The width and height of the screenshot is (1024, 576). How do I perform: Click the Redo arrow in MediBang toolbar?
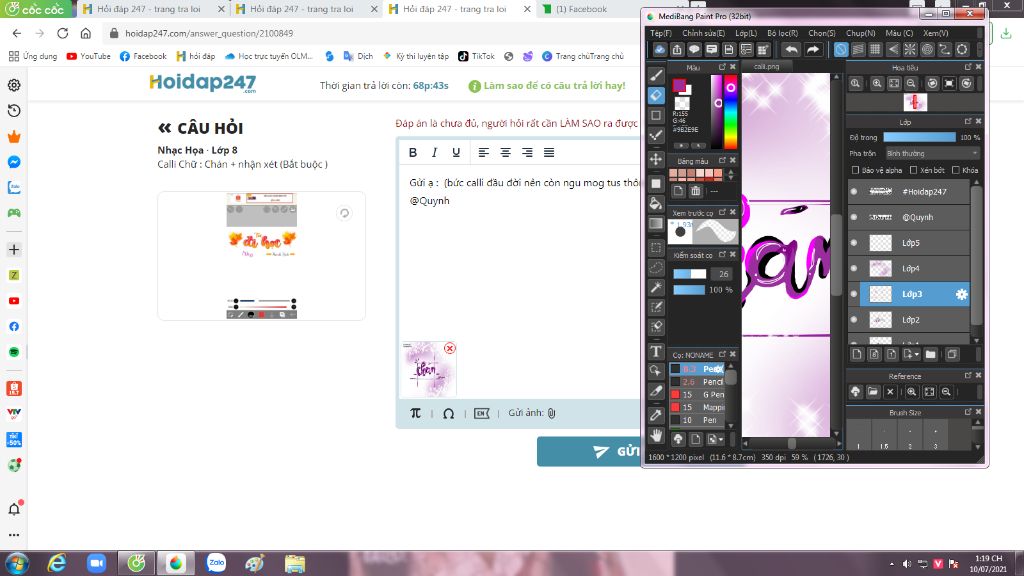point(812,50)
